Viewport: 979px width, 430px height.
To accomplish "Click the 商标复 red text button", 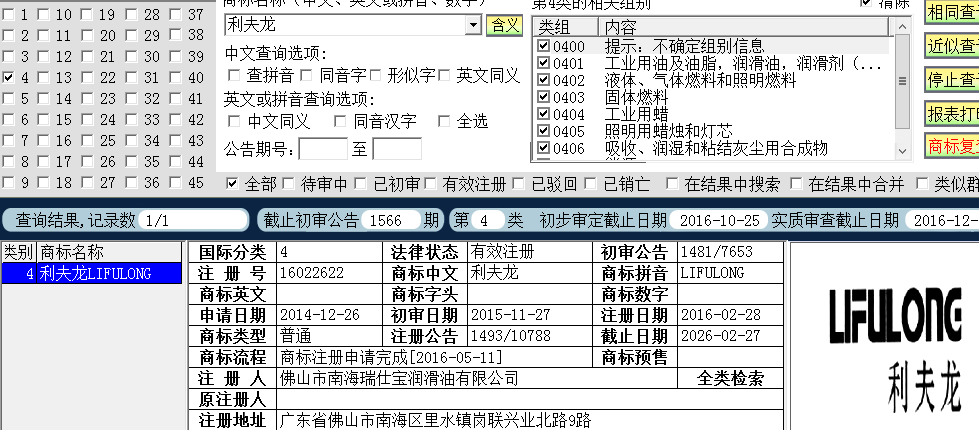I will tap(952, 147).
